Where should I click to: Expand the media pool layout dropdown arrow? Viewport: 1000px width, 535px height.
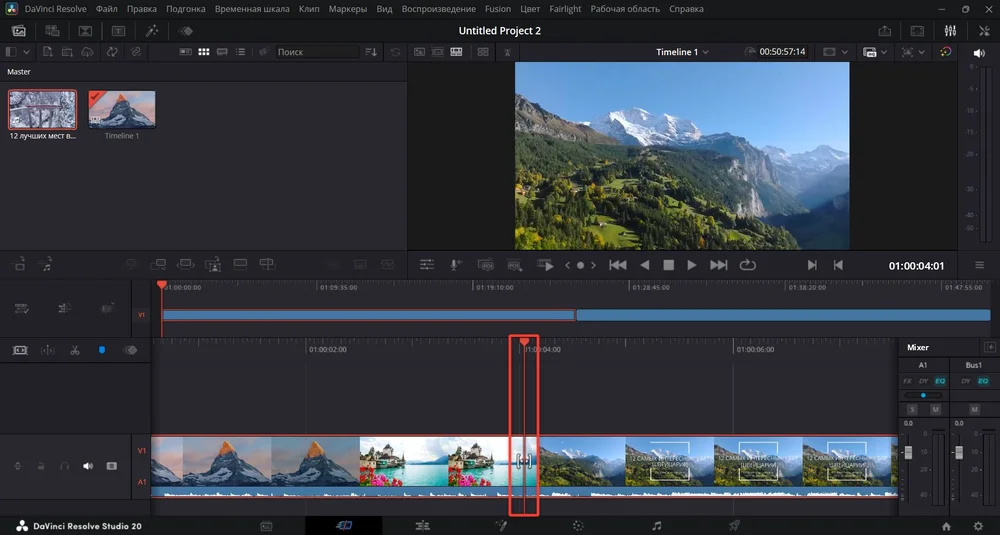pyautogui.click(x=25, y=52)
